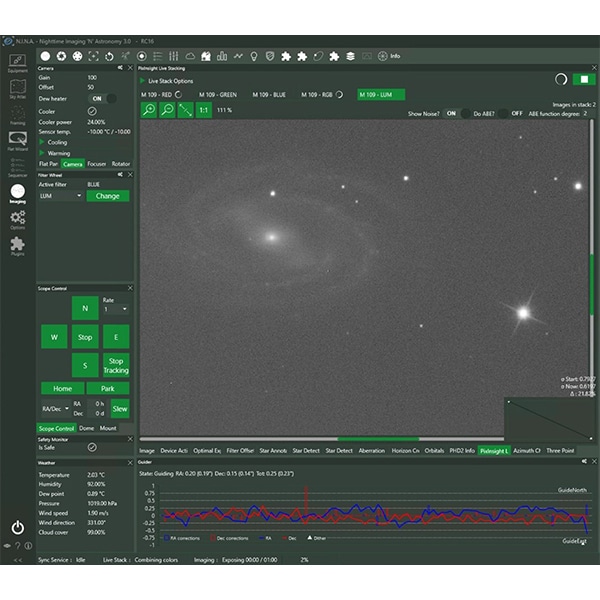This screenshot has width=600, height=600.
Task: Switch to the M 109 - GREEN tab
Action: click(218, 95)
